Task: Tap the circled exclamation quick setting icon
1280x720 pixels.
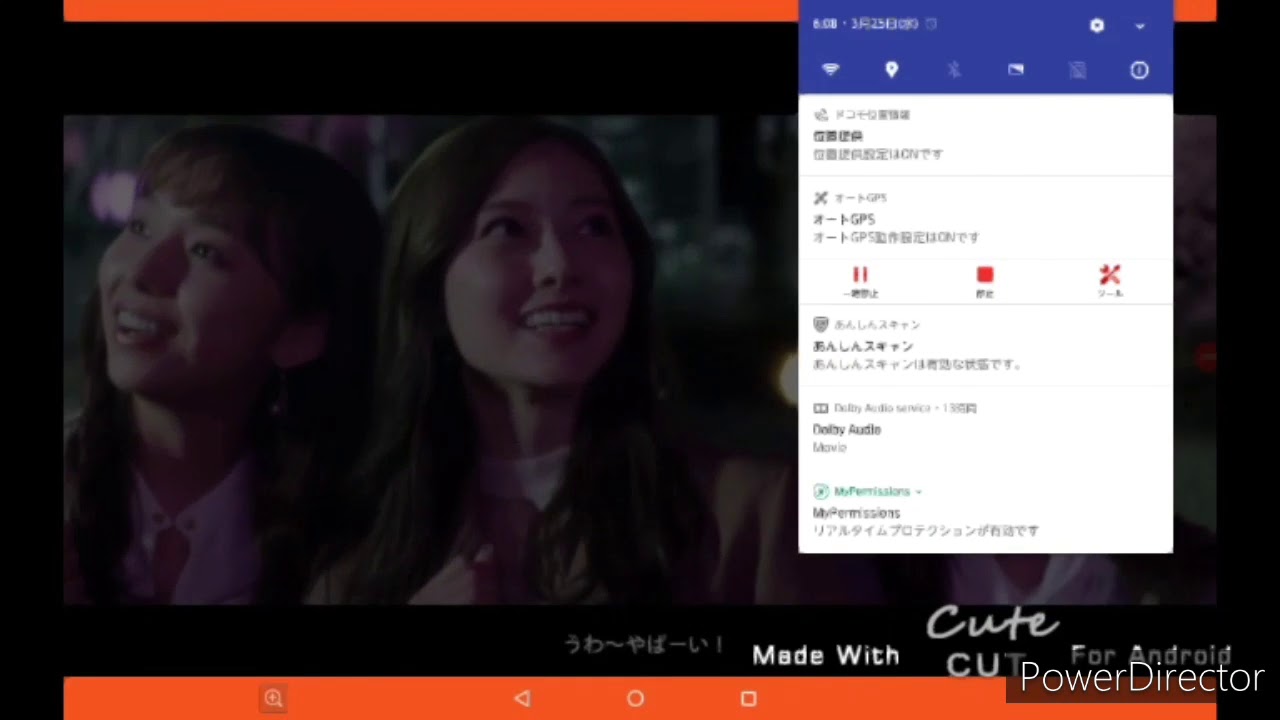Action: tap(1139, 70)
